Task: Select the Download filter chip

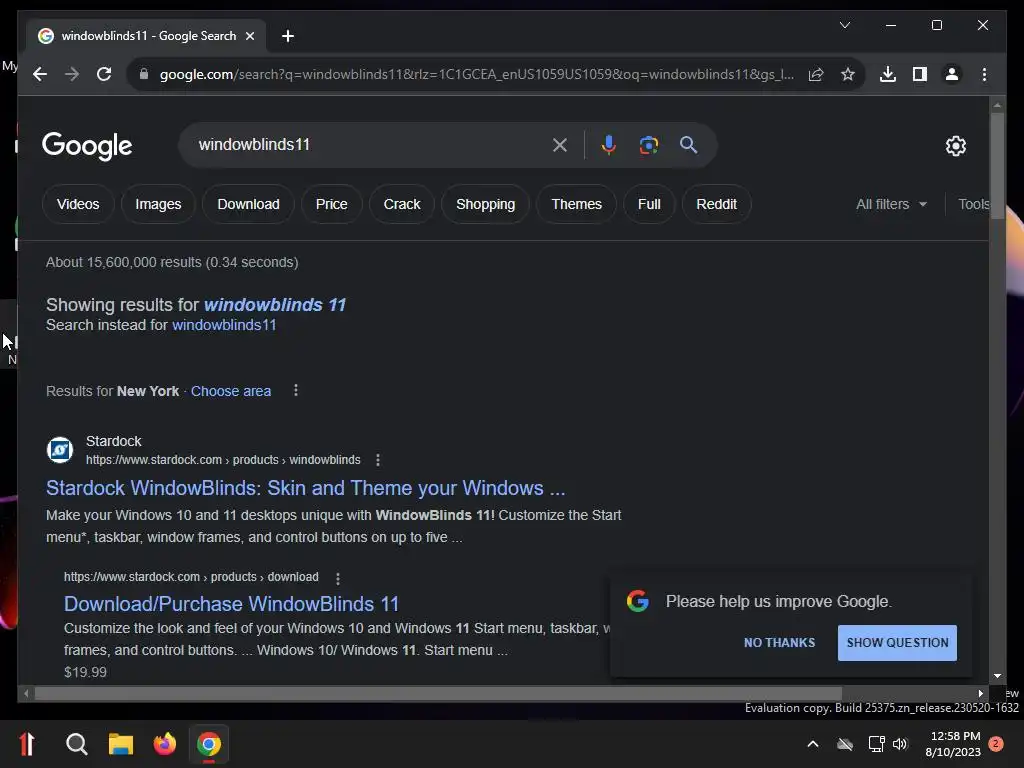Action: coord(248,204)
